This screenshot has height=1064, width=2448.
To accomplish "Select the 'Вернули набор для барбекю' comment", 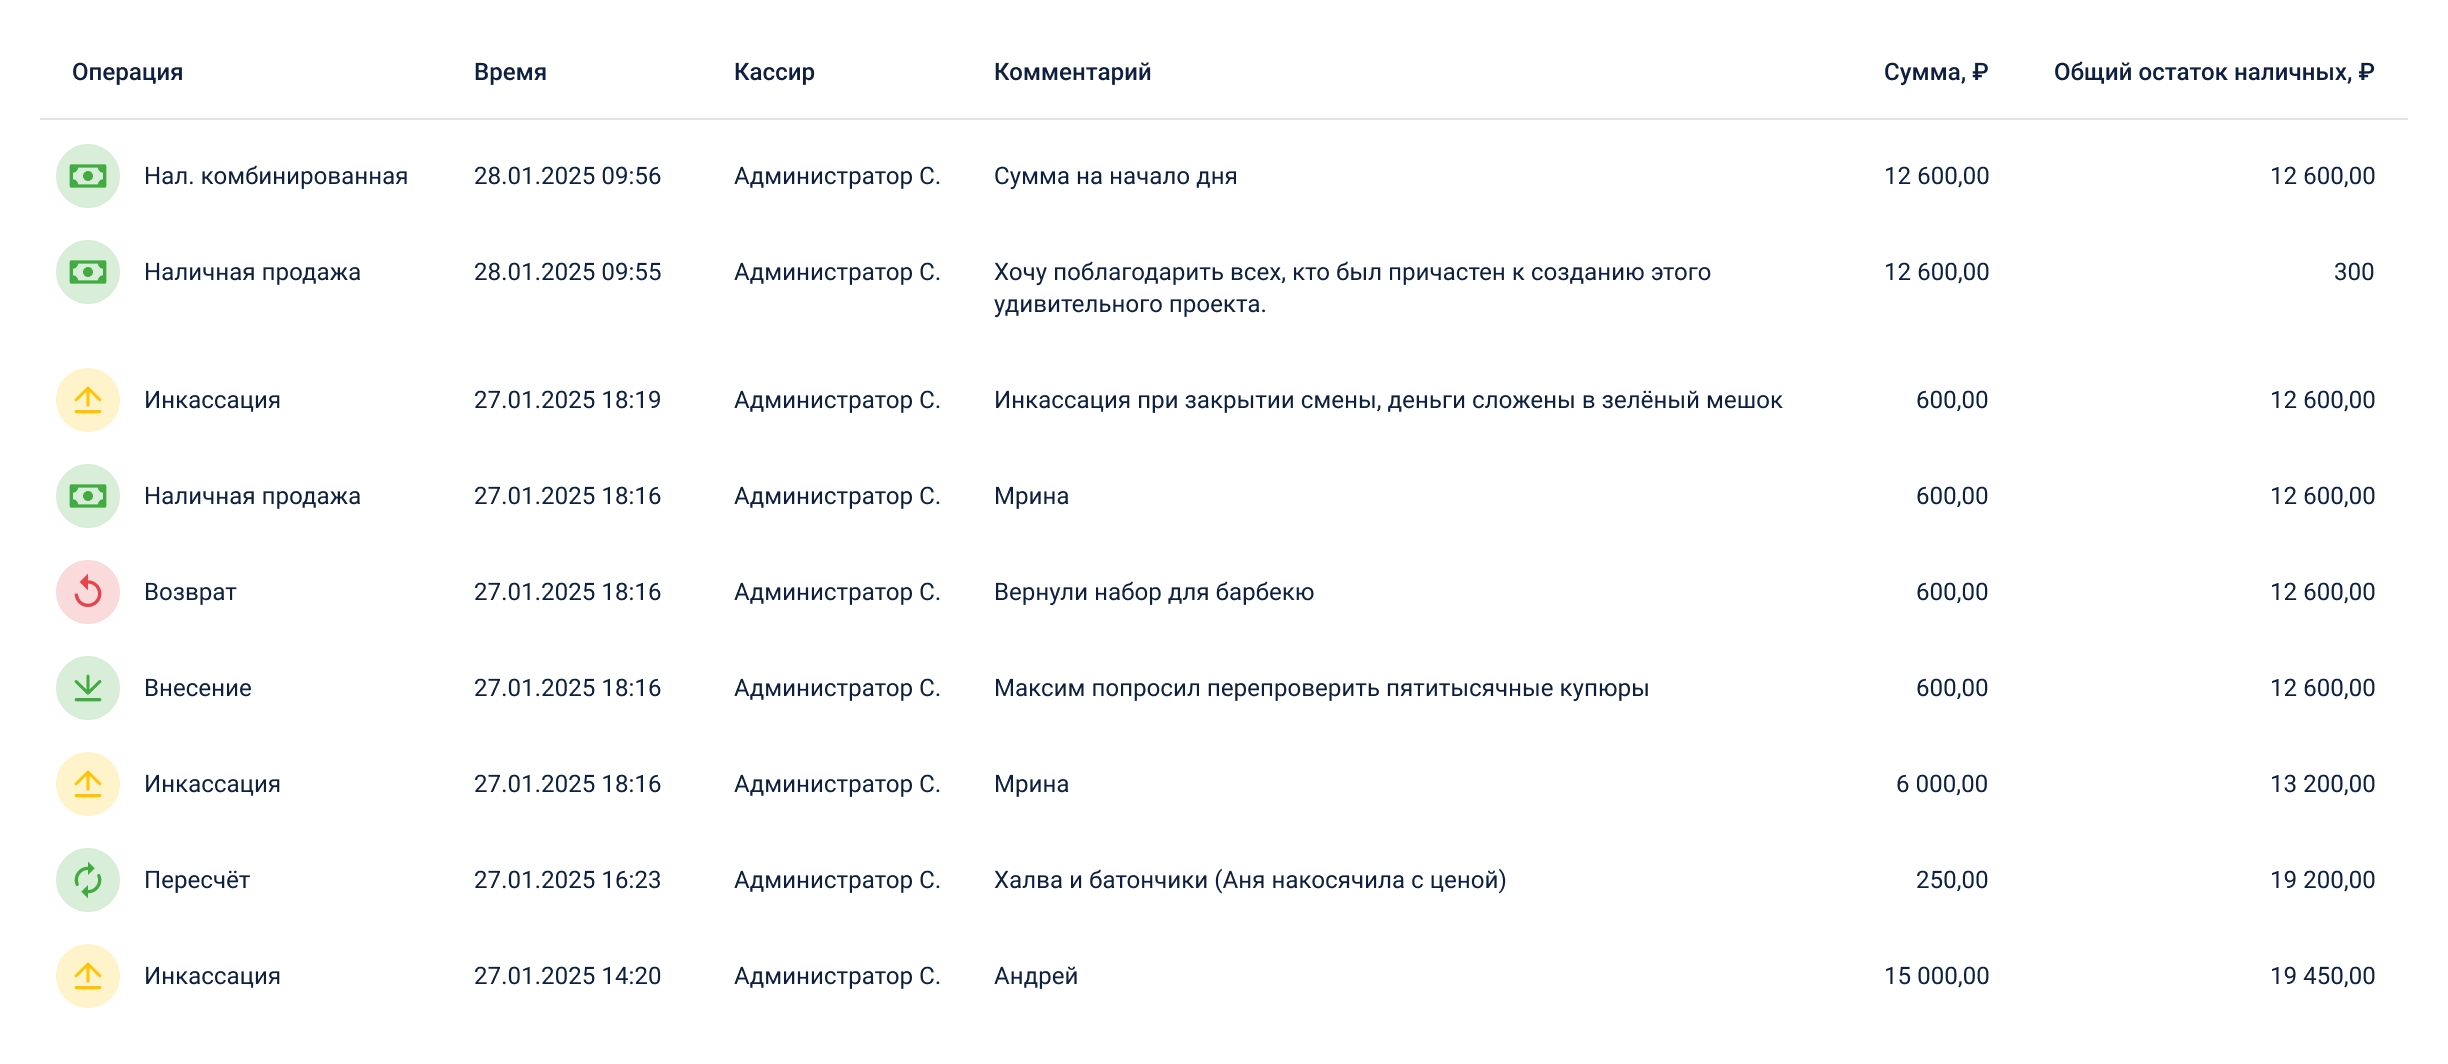I will click(x=1153, y=592).
